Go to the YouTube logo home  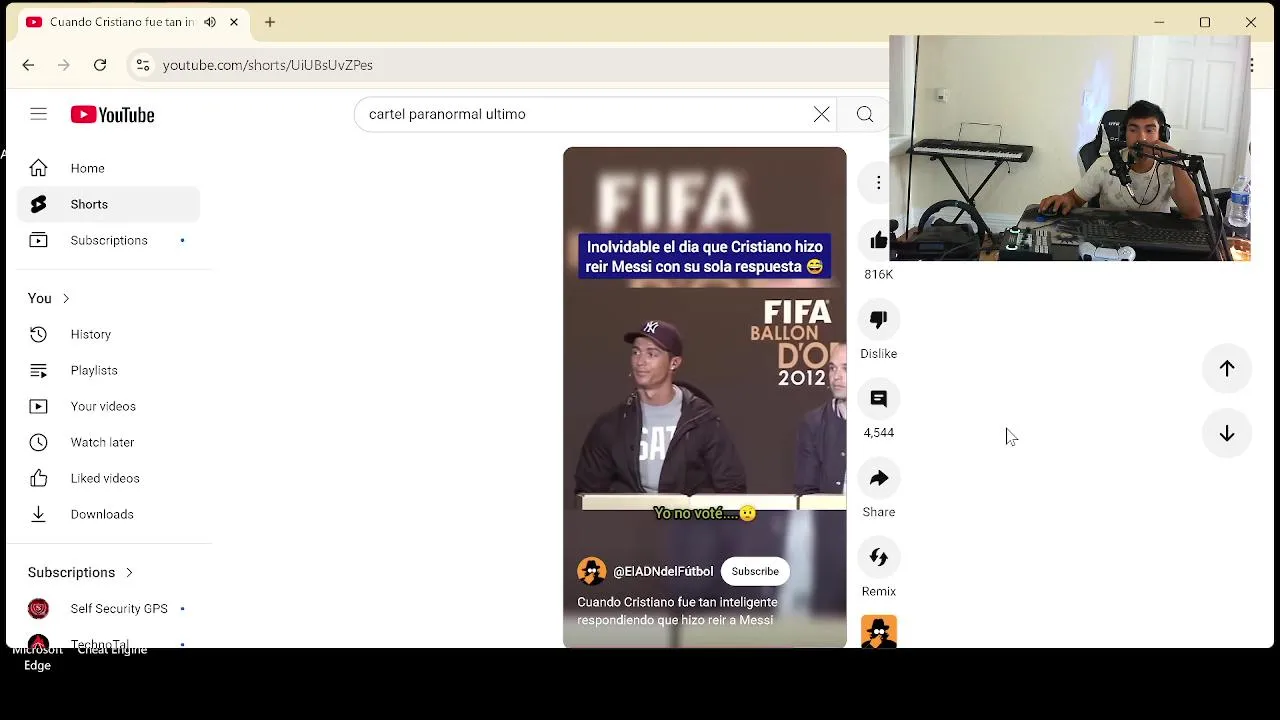click(112, 115)
